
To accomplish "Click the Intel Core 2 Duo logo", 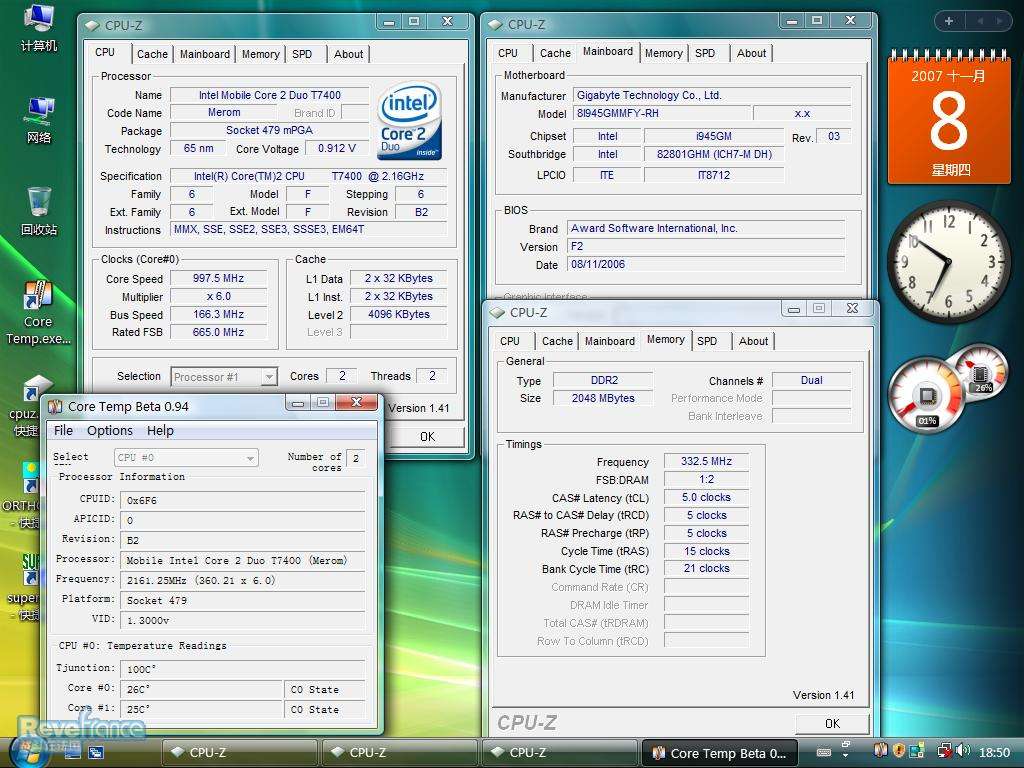I will [410, 122].
